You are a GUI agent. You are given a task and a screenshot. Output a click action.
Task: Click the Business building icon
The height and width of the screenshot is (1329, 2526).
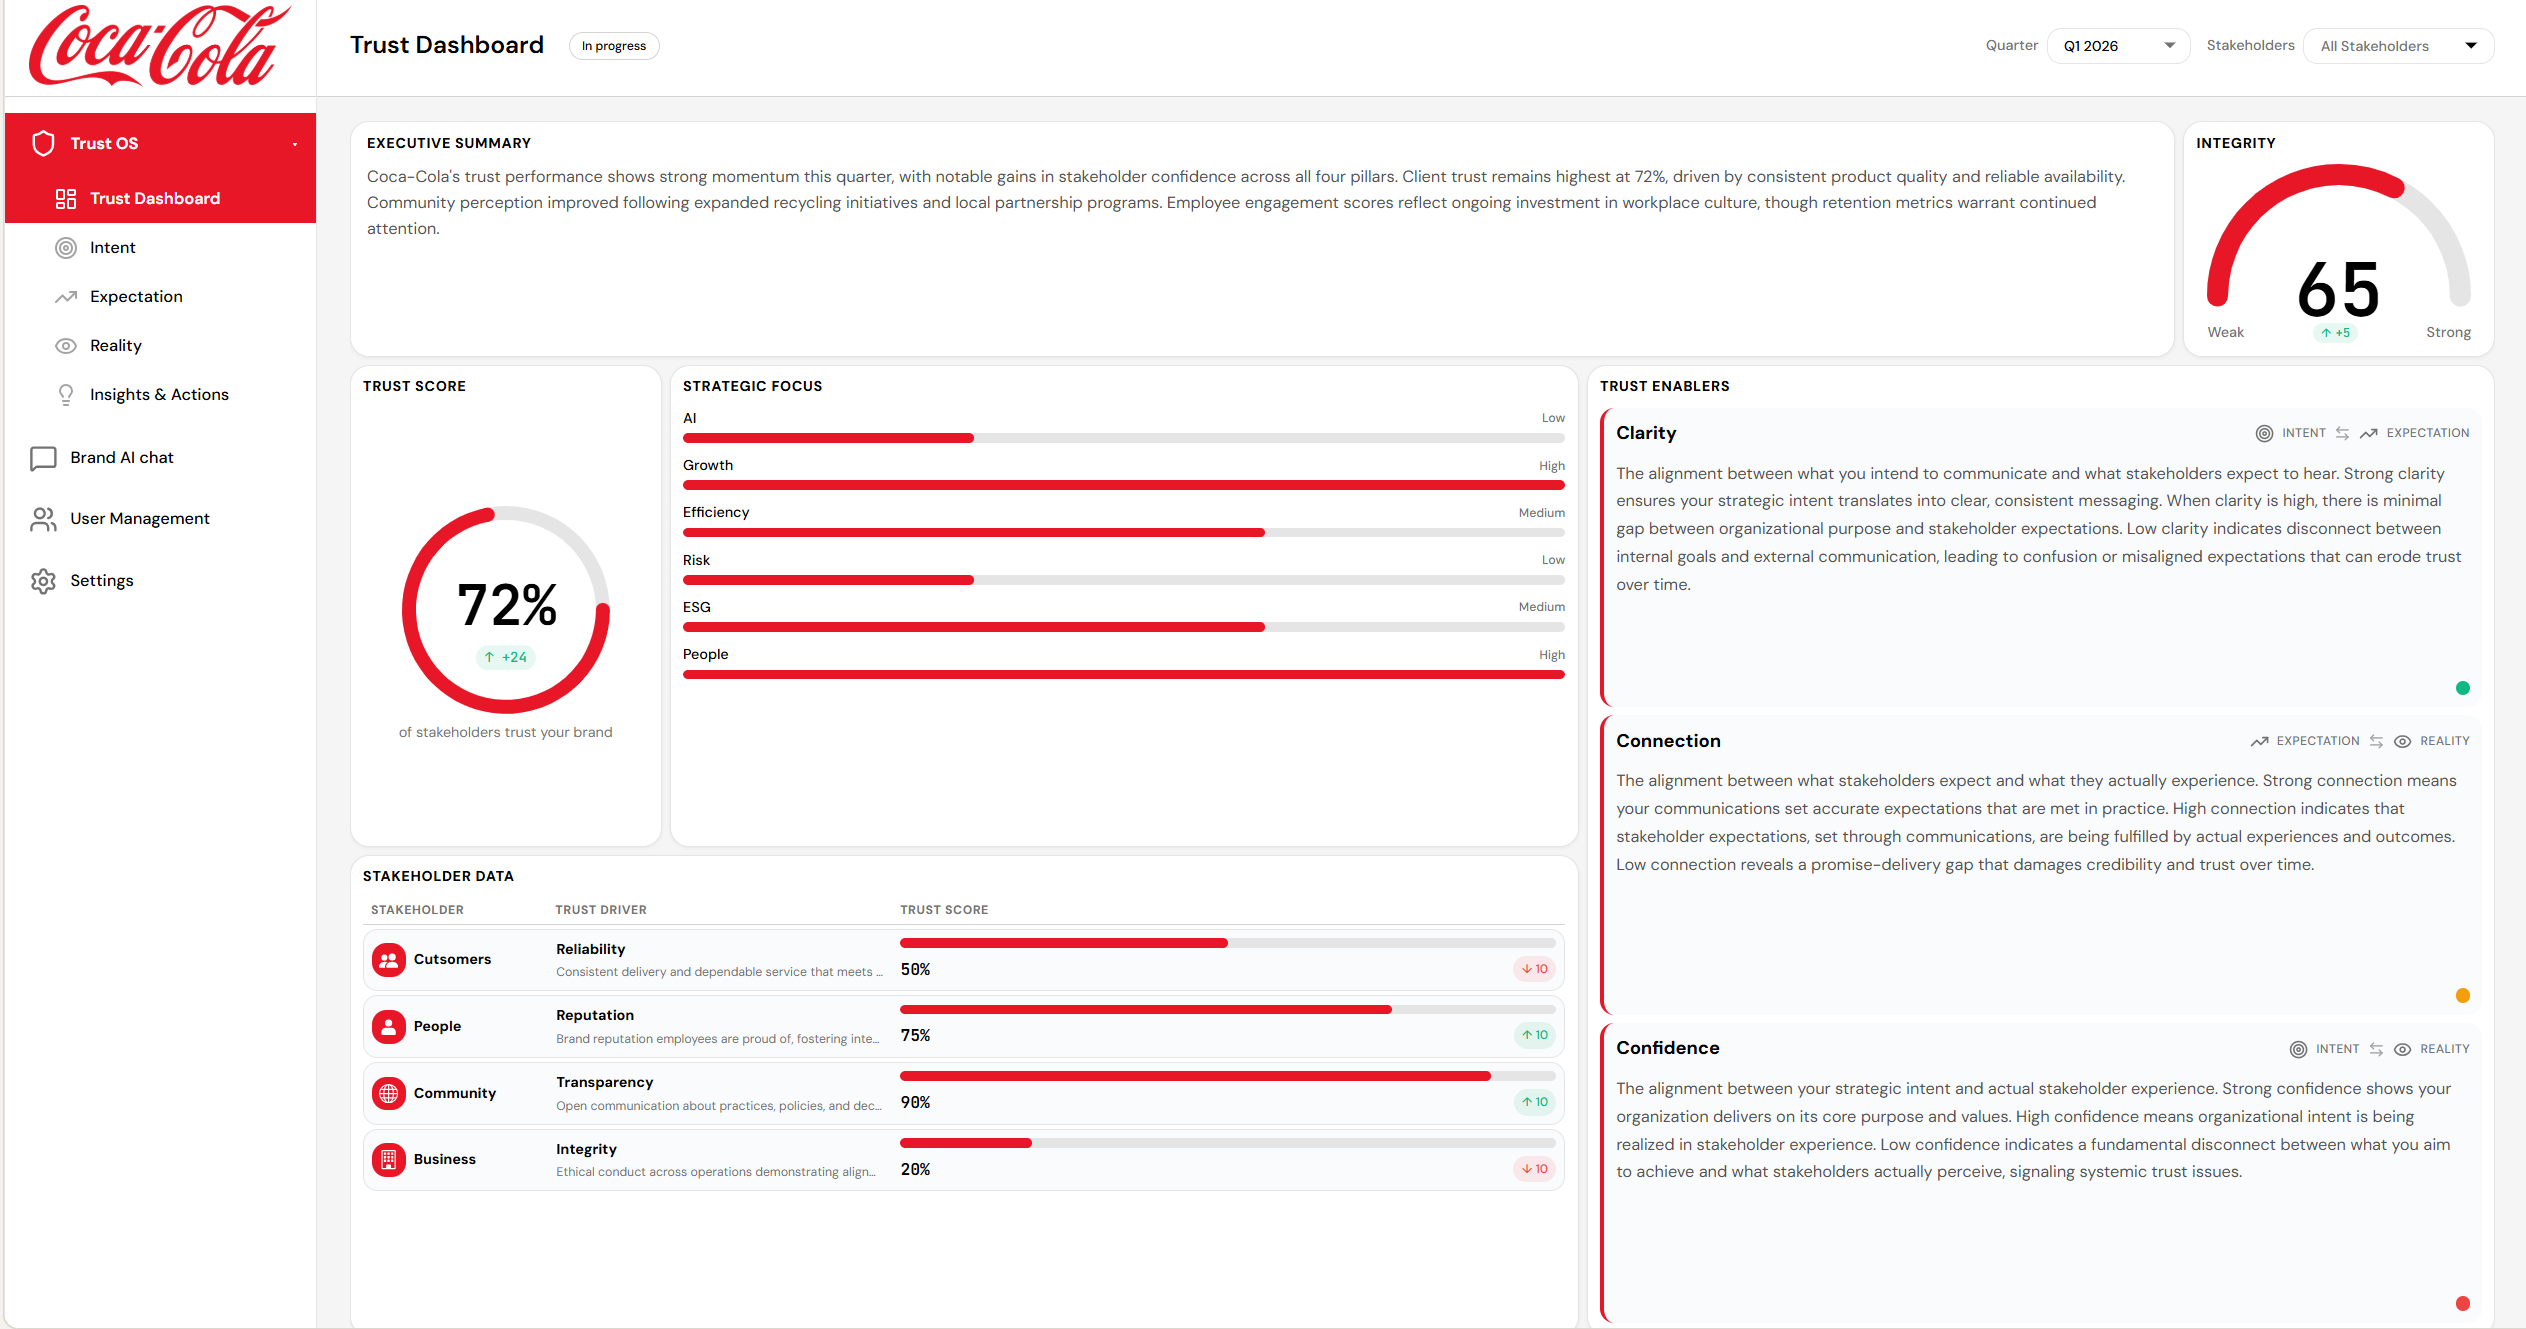[x=389, y=1160]
